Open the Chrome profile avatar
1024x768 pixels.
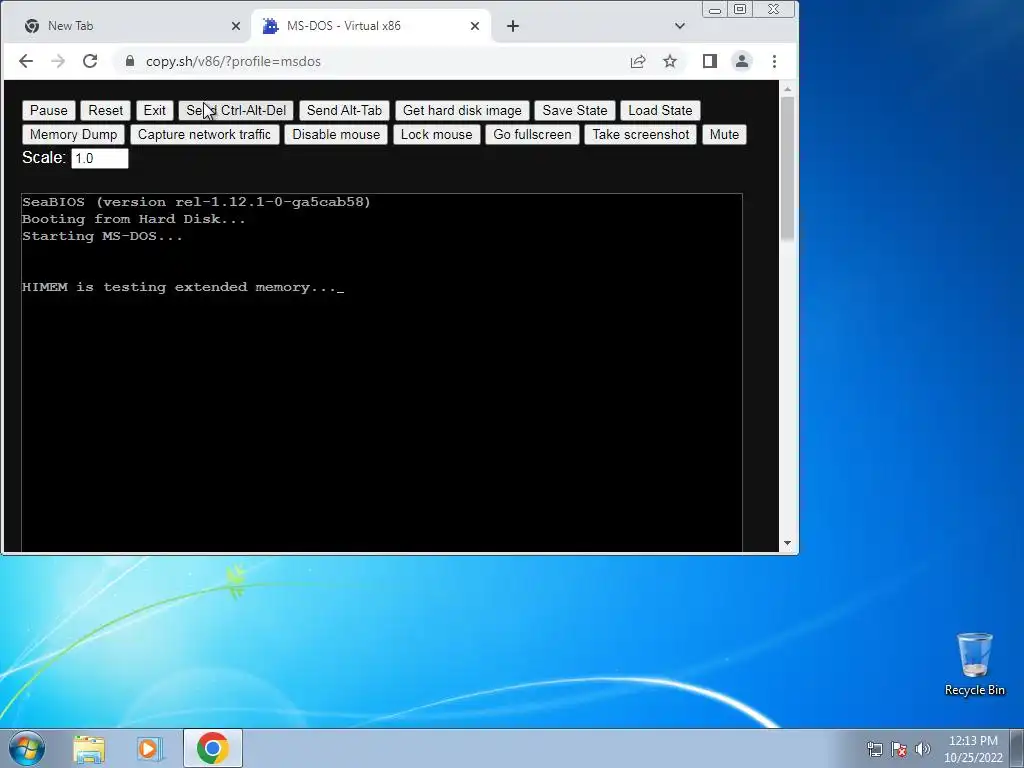[x=742, y=61]
